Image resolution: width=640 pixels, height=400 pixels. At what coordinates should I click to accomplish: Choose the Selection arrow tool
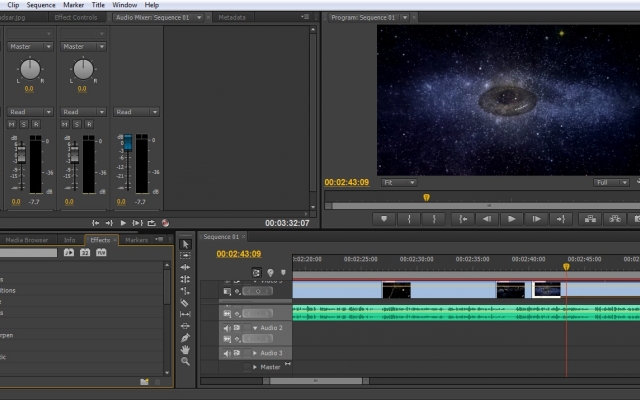click(185, 244)
